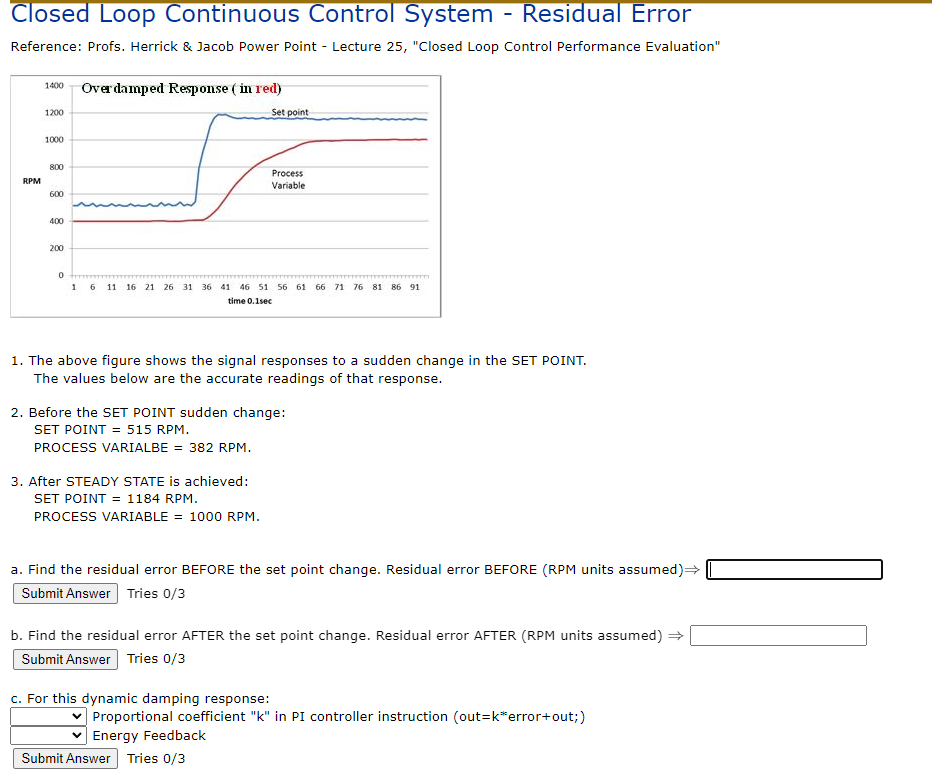Submit the answer for residual error BEFORE
The height and width of the screenshot is (771, 932).
(x=64, y=593)
